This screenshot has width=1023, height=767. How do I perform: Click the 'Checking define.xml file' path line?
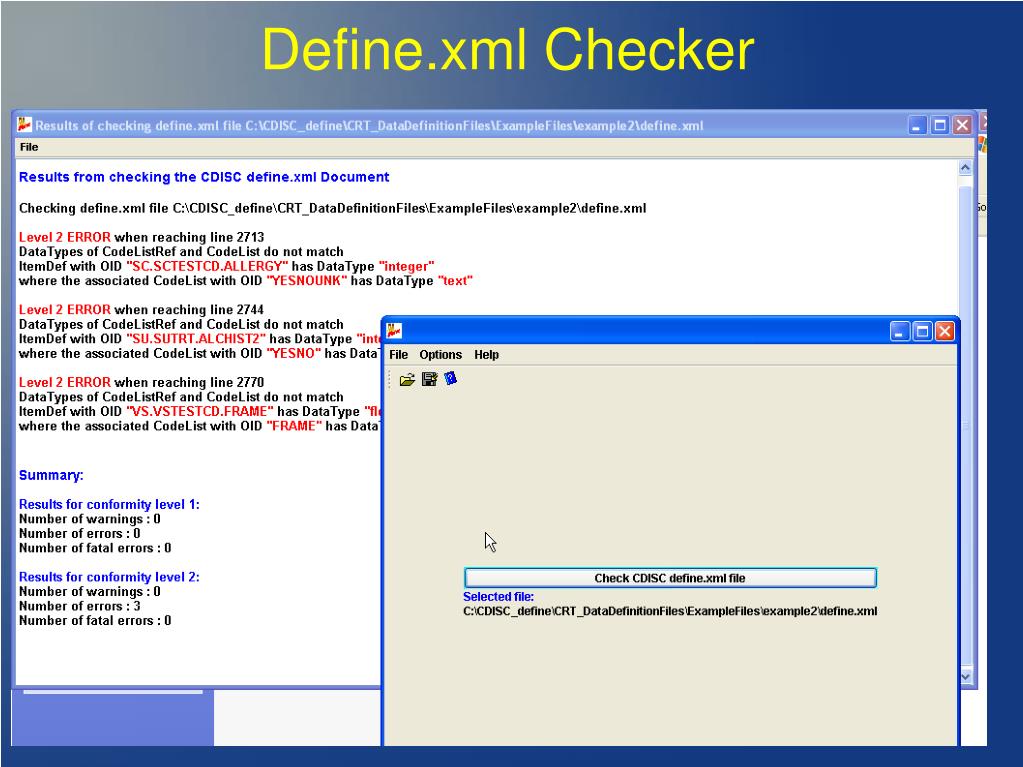point(332,208)
